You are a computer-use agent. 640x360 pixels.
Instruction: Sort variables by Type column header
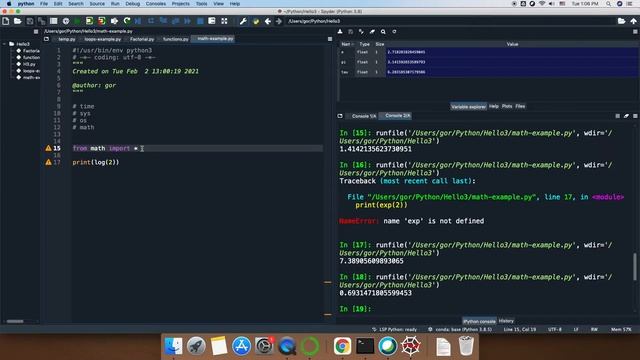pyautogui.click(x=364, y=44)
